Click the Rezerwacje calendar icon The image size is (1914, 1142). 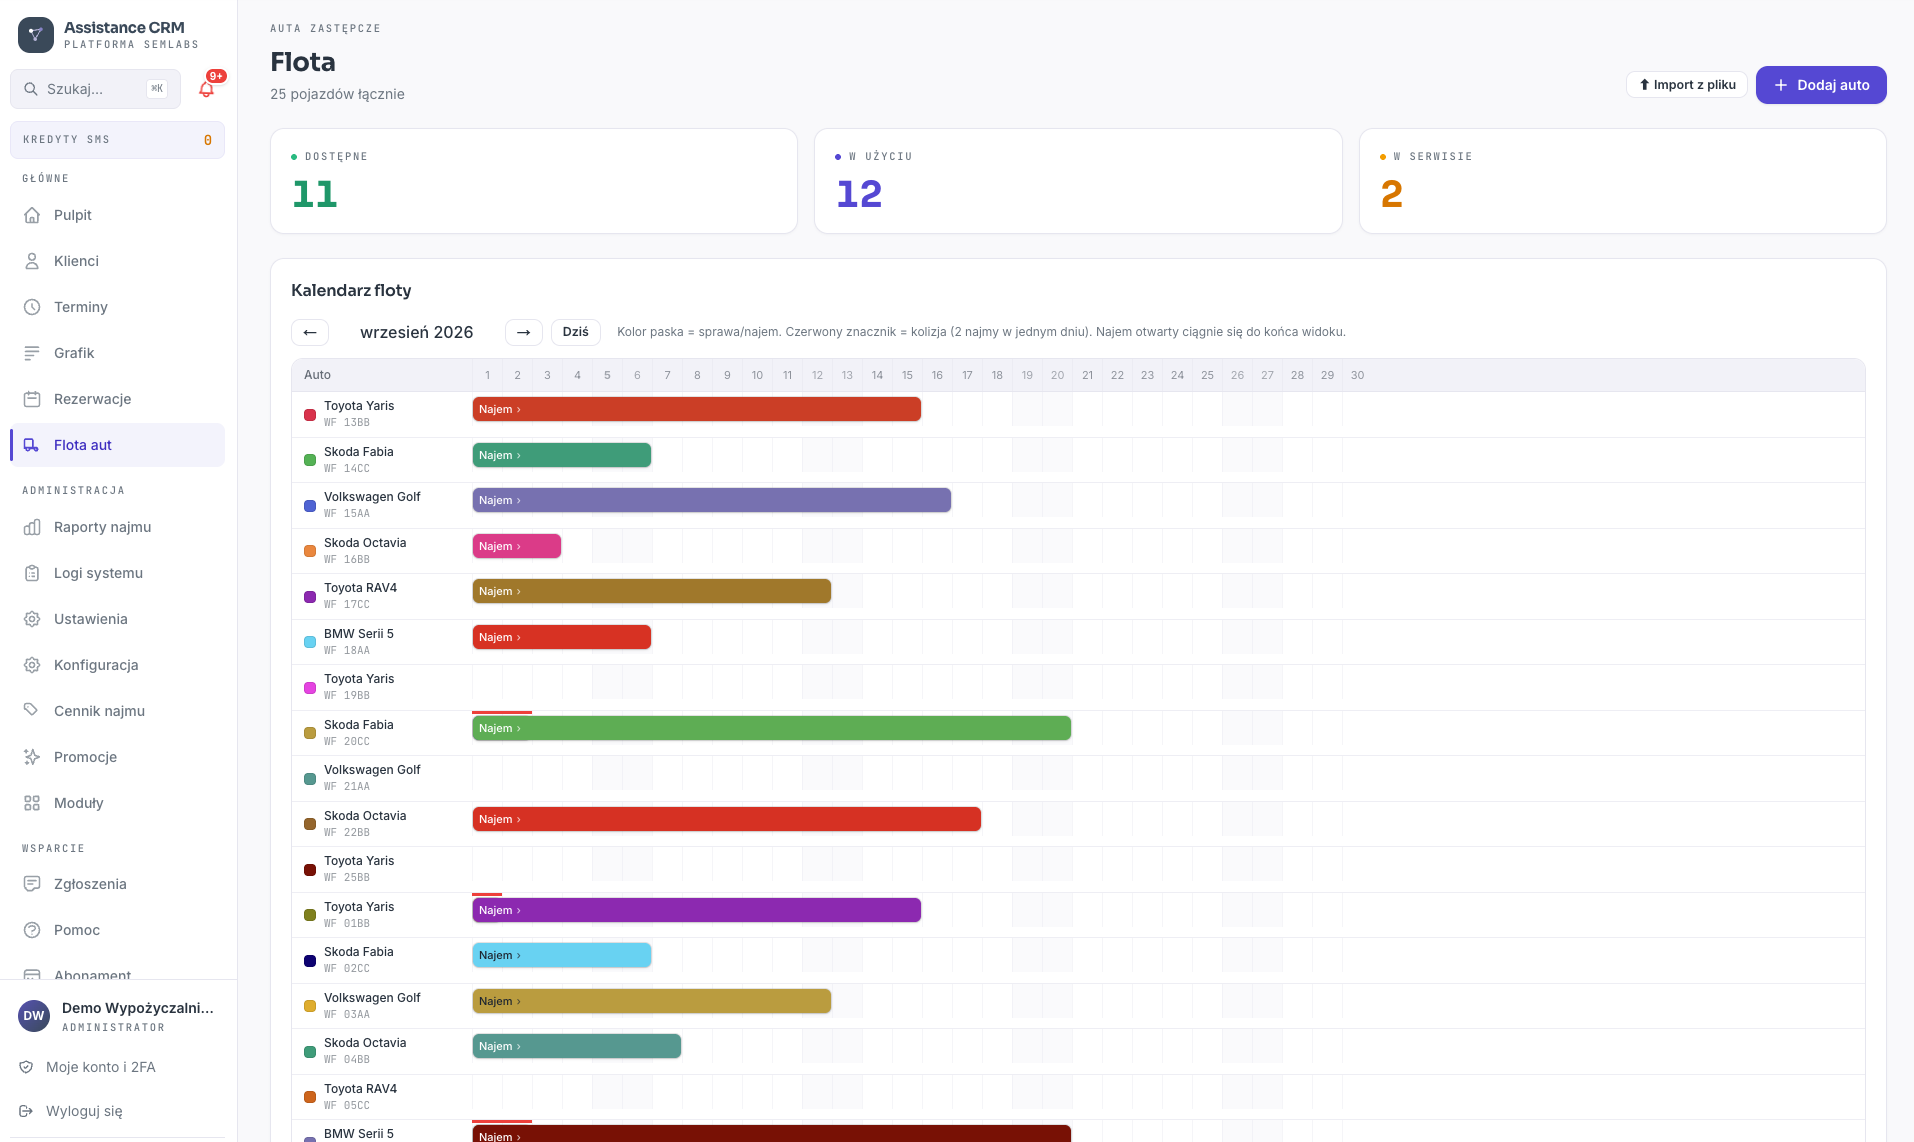(32, 399)
